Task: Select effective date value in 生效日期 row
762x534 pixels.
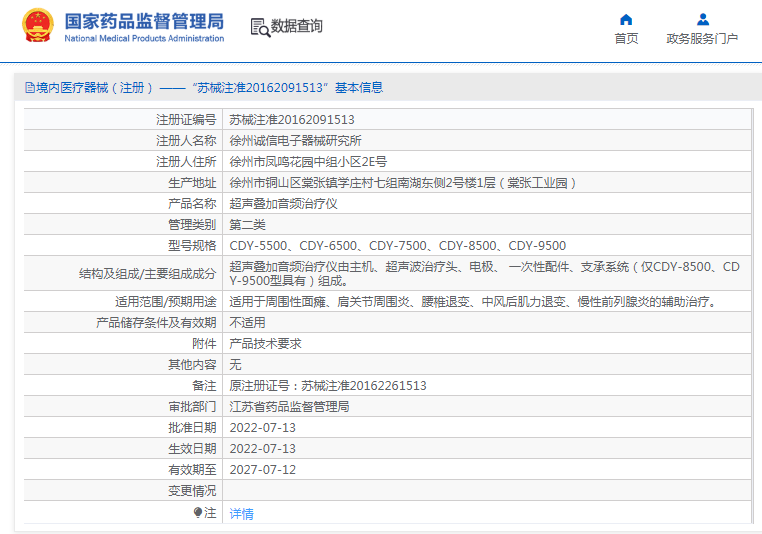Action: coord(262,448)
